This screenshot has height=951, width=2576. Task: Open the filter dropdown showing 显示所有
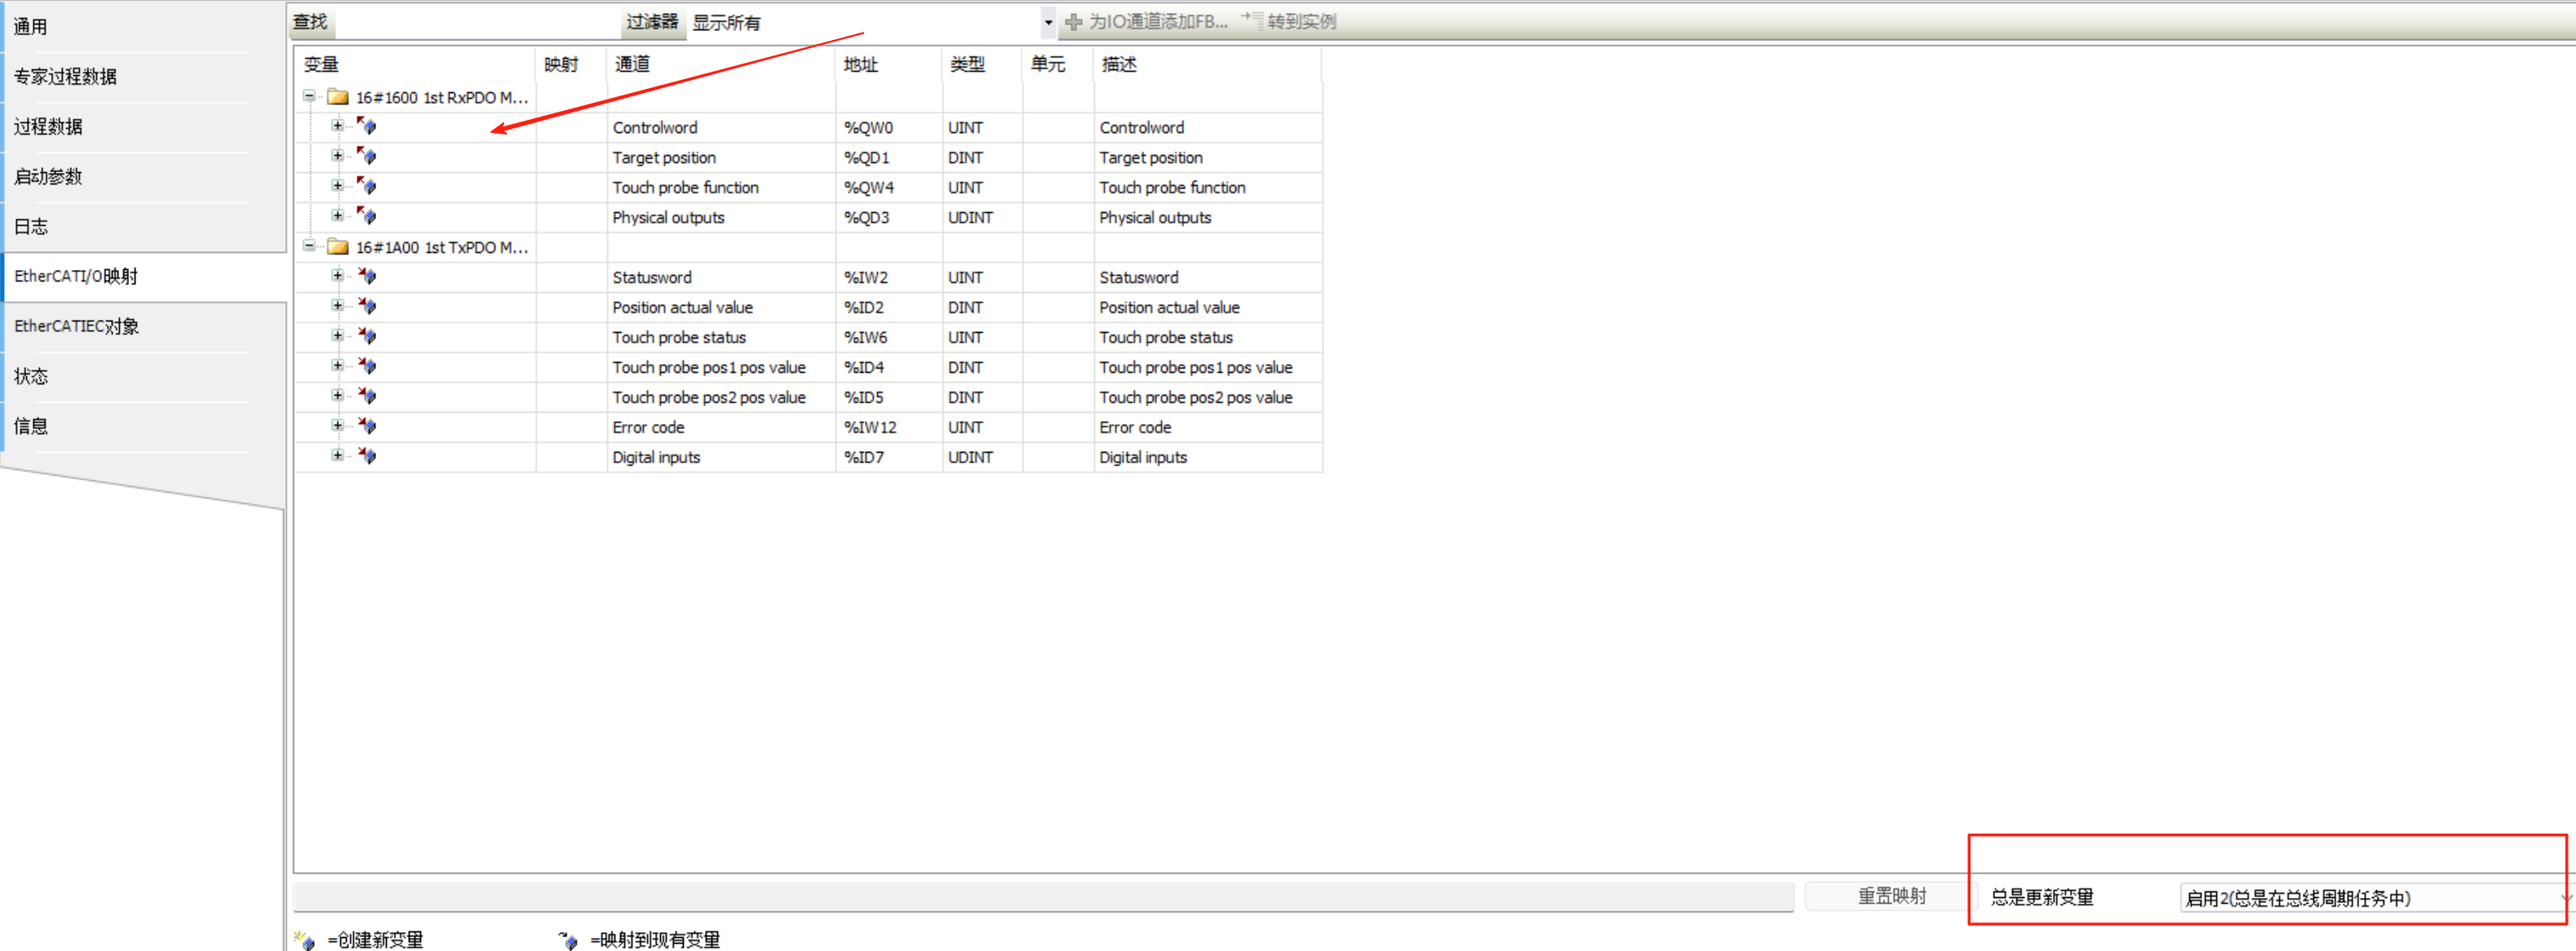pyautogui.click(x=1048, y=22)
